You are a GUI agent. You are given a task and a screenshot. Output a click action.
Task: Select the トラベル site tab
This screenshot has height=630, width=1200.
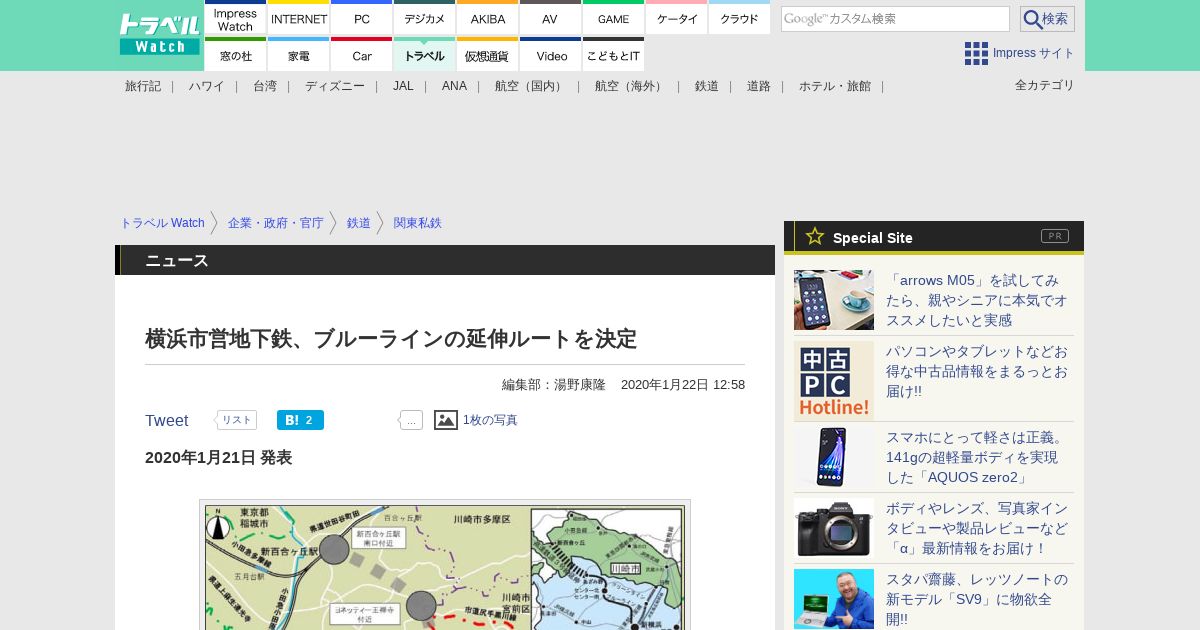[424, 56]
